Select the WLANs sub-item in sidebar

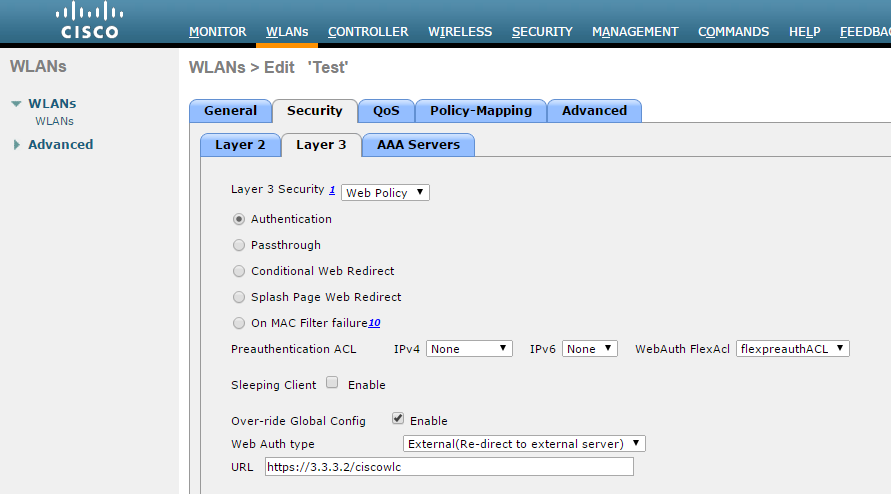point(55,121)
